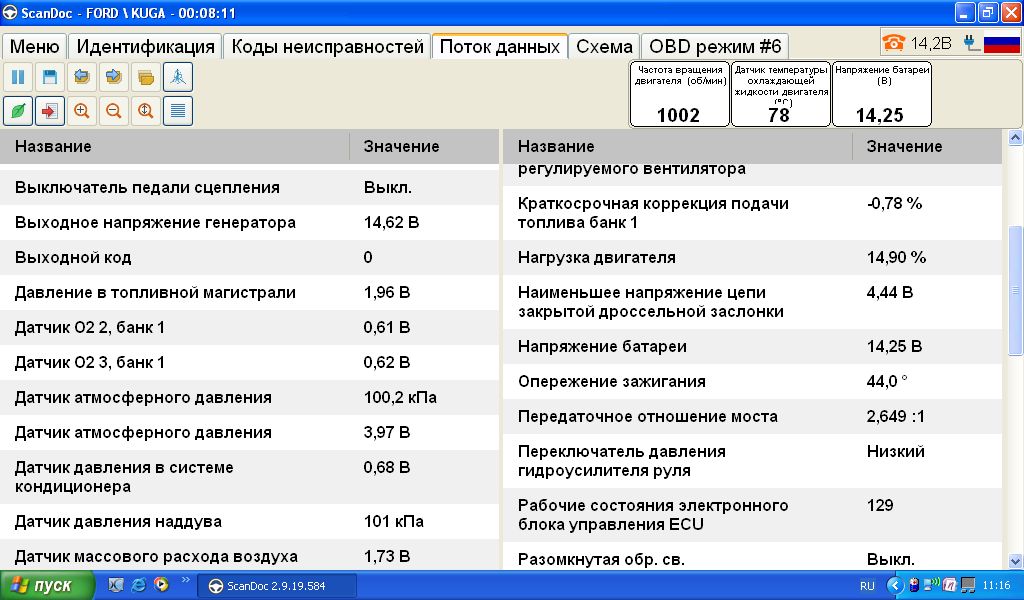Screen dimensions: 1024x600
Task: Click the stacked folders icon
Action: tap(146, 77)
